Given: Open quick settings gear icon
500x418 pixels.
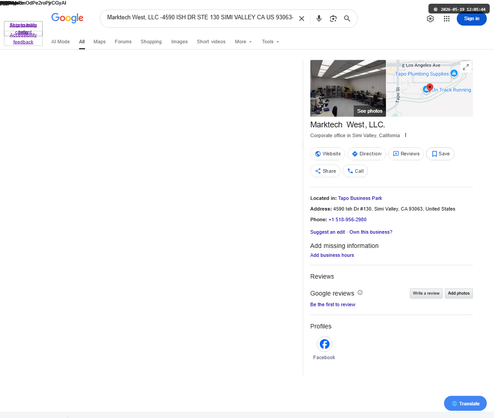Looking at the screenshot, I should [x=430, y=19].
